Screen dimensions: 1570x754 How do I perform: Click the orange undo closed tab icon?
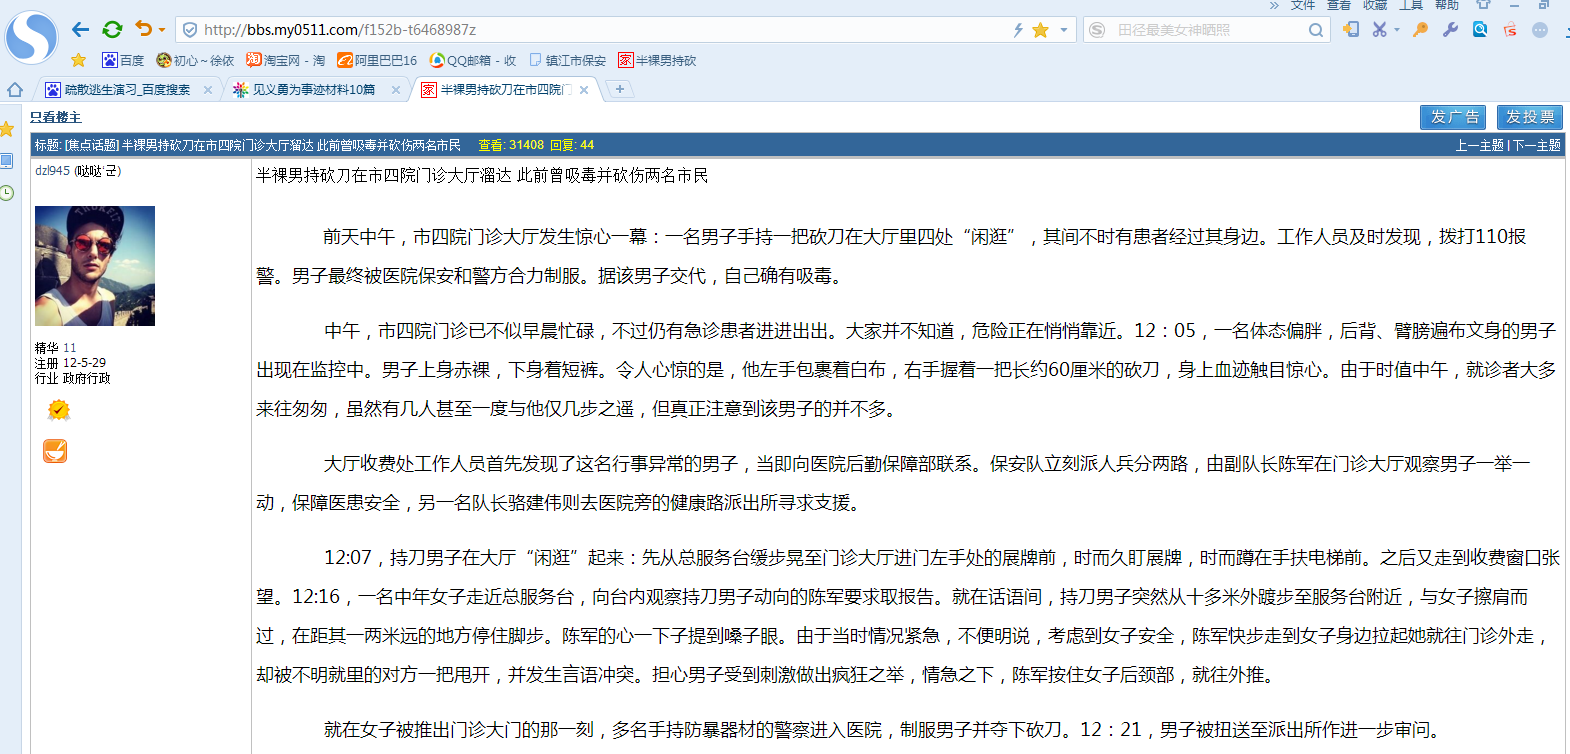[x=144, y=29]
